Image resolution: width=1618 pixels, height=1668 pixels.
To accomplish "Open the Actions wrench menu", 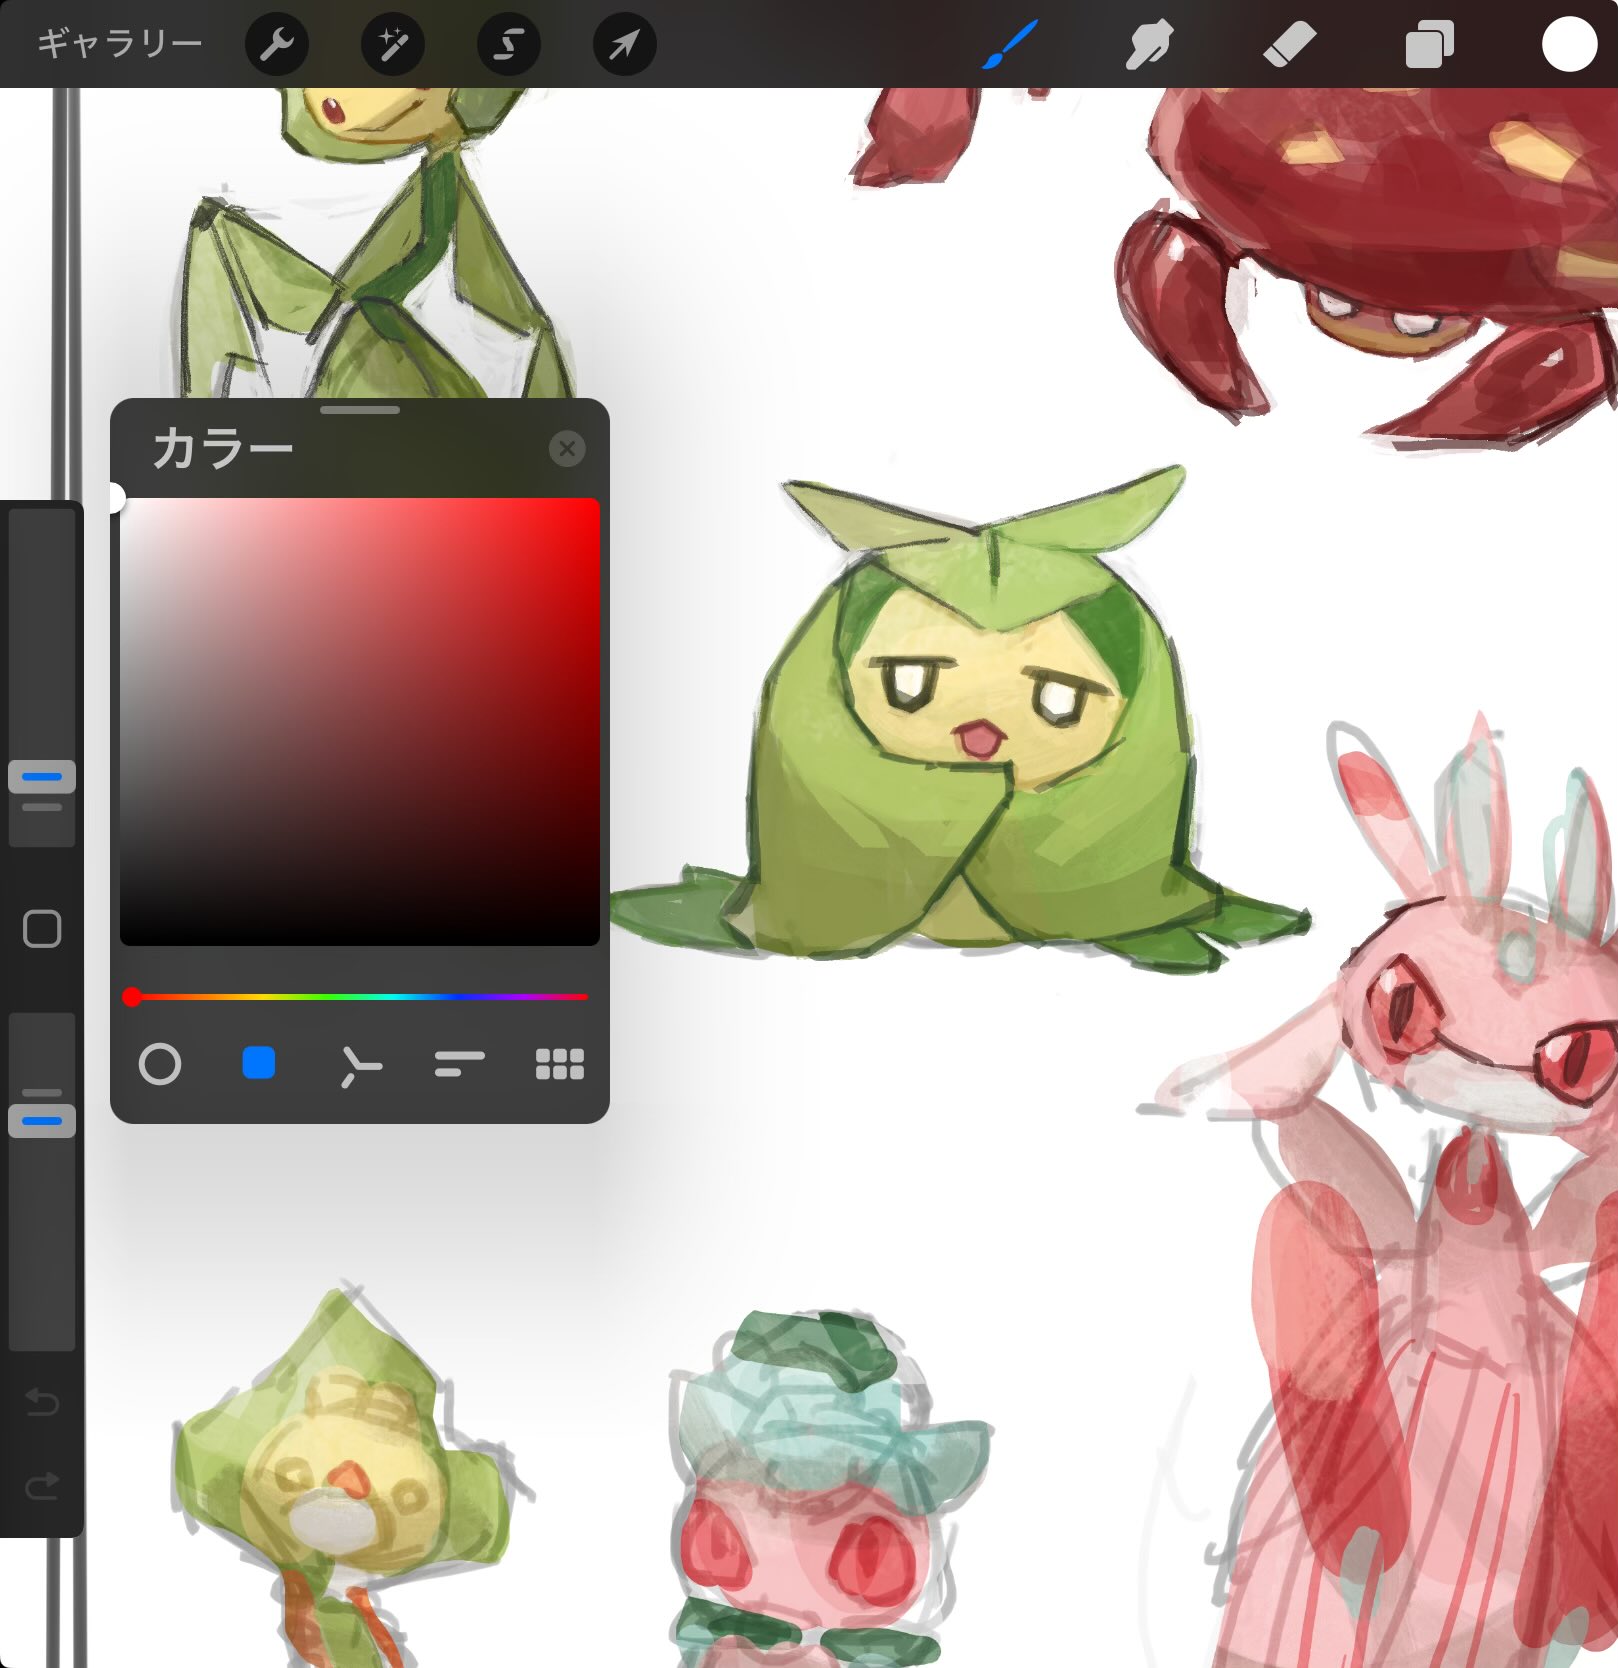I will [x=277, y=45].
